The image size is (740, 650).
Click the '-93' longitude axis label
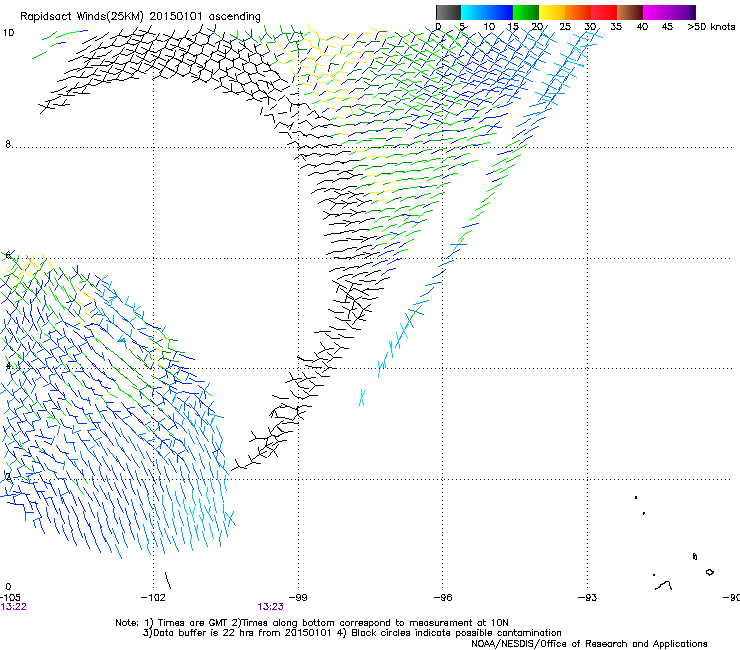[x=588, y=598]
